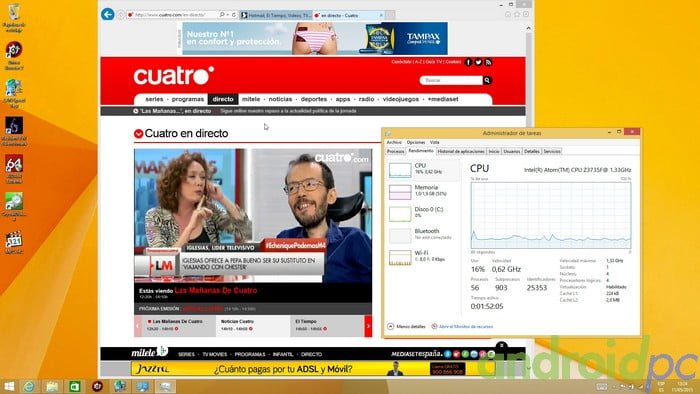This screenshot has width=700, height=394.
Task: Open Cuatro's RSS feed icon
Action: [488, 62]
